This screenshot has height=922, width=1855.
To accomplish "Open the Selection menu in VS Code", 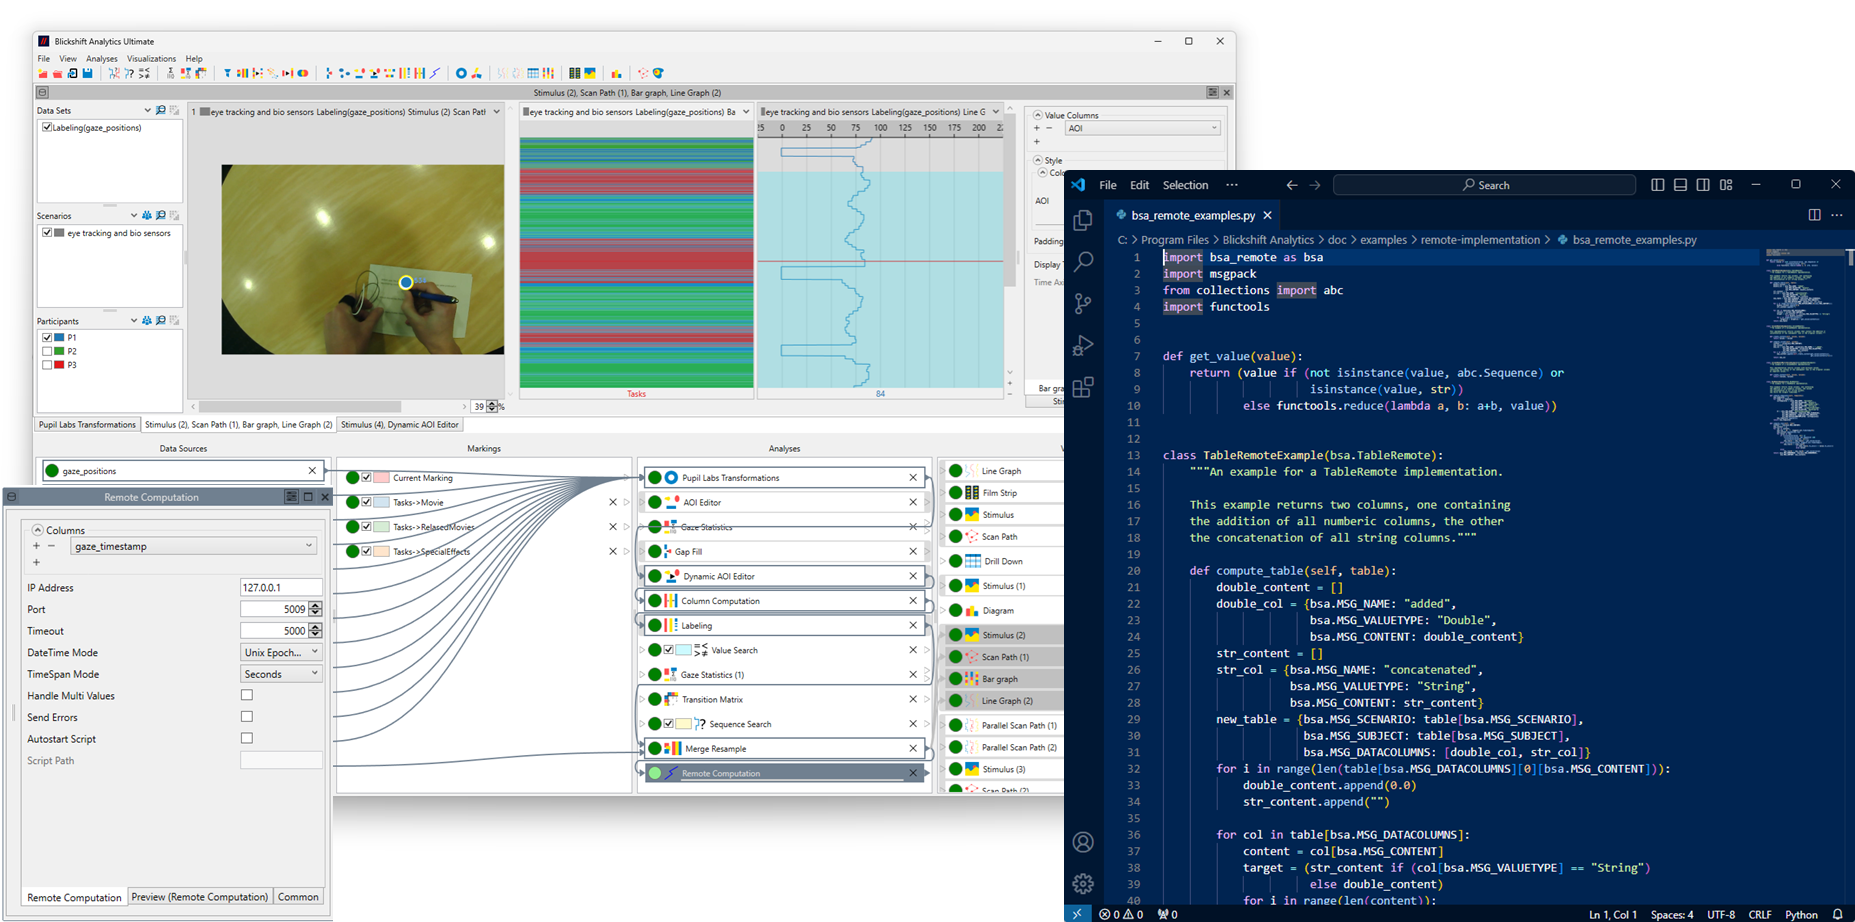I will (x=1185, y=185).
